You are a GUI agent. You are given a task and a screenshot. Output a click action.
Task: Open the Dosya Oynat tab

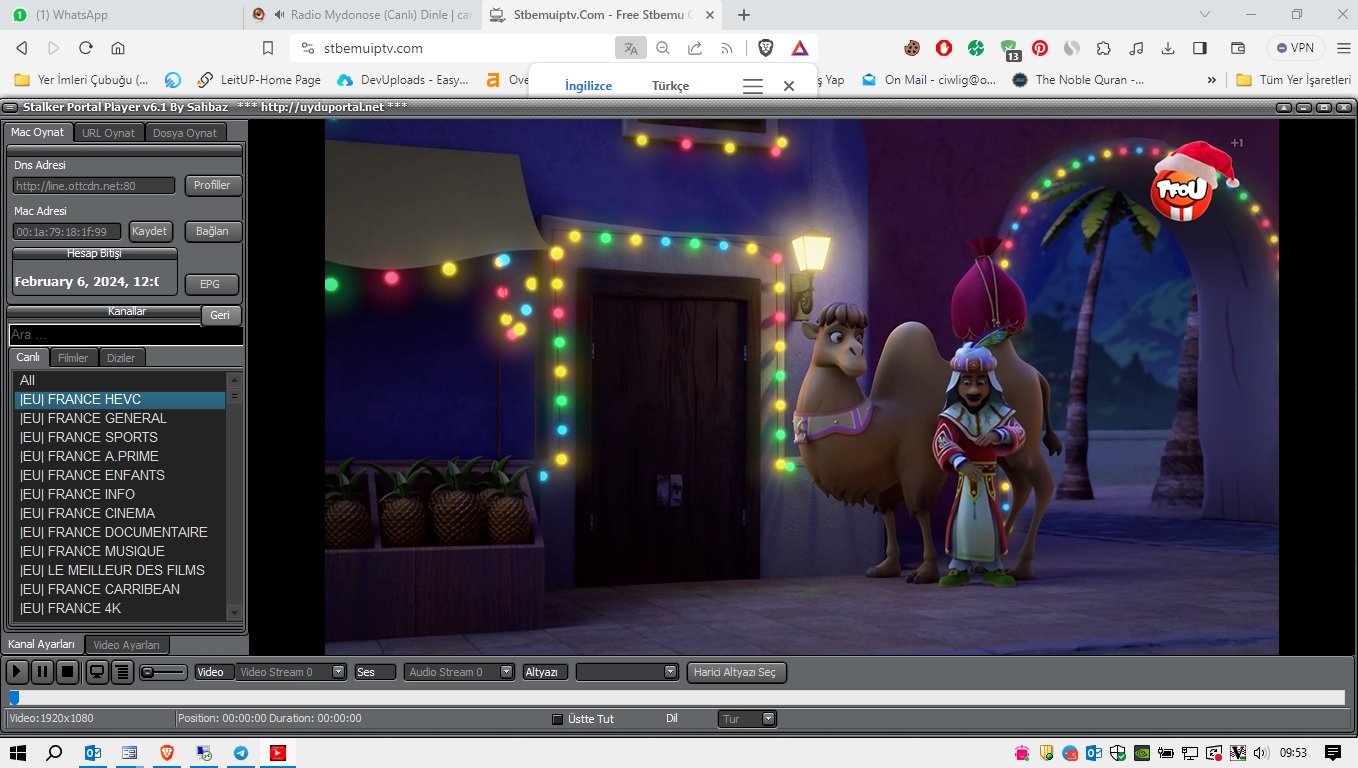pos(185,133)
